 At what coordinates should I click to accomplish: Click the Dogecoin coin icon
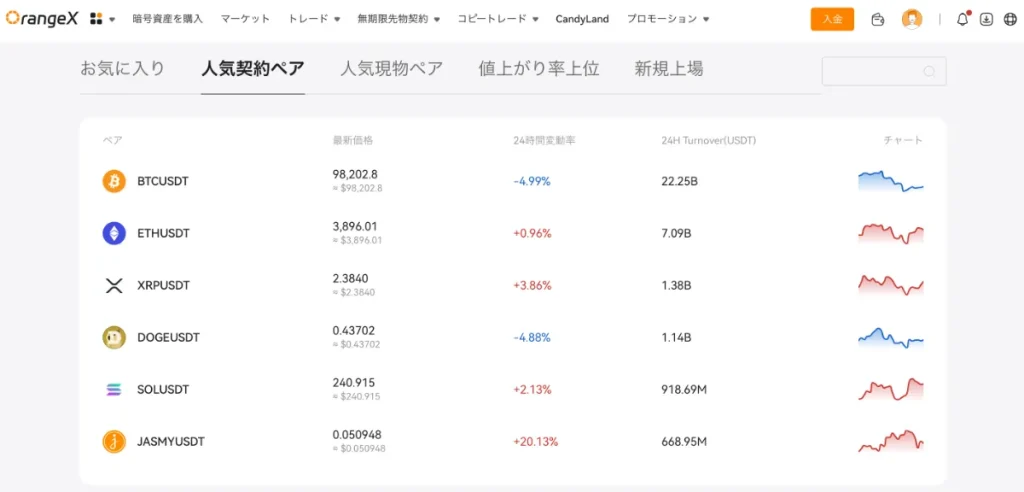tap(114, 337)
